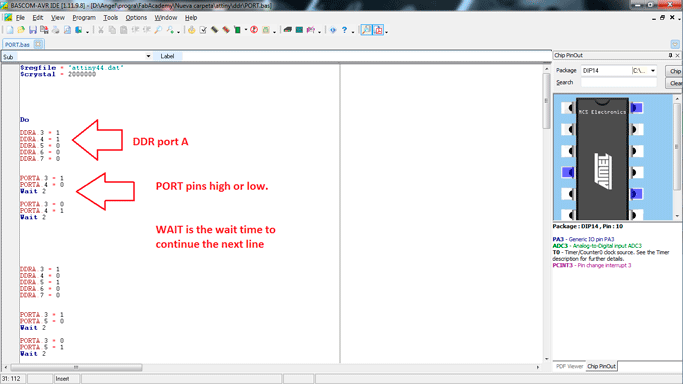The width and height of the screenshot is (683, 384).
Task: Open dropdown arrow after the project icon
Action: pyautogui.click(x=87, y=31)
